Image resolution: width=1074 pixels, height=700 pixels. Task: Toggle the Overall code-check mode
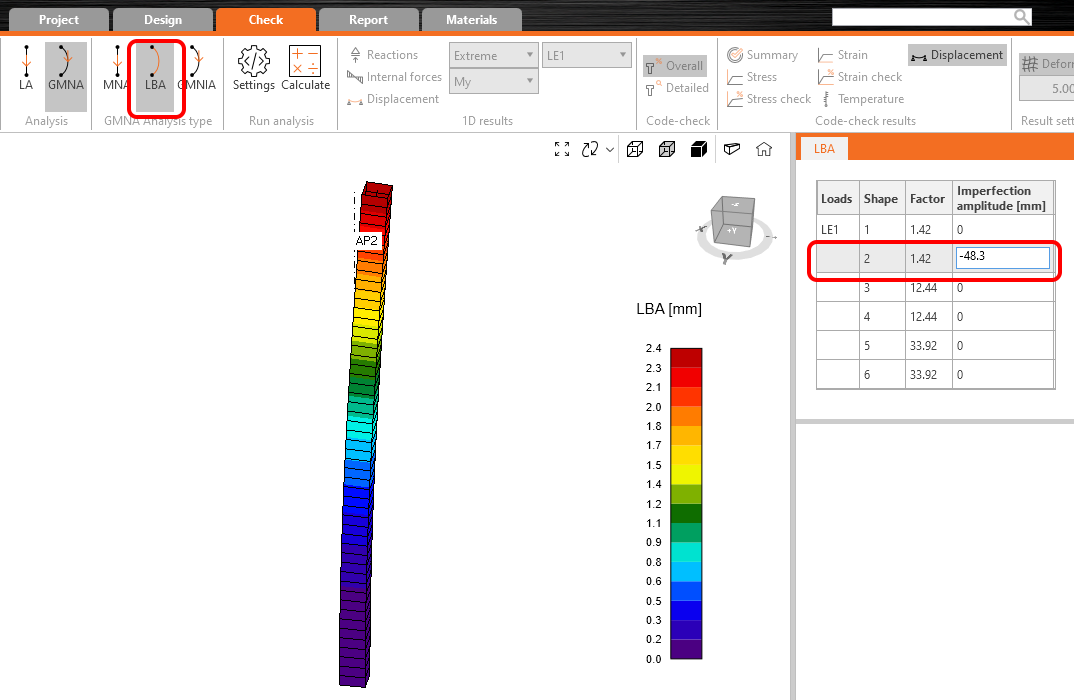coord(675,66)
